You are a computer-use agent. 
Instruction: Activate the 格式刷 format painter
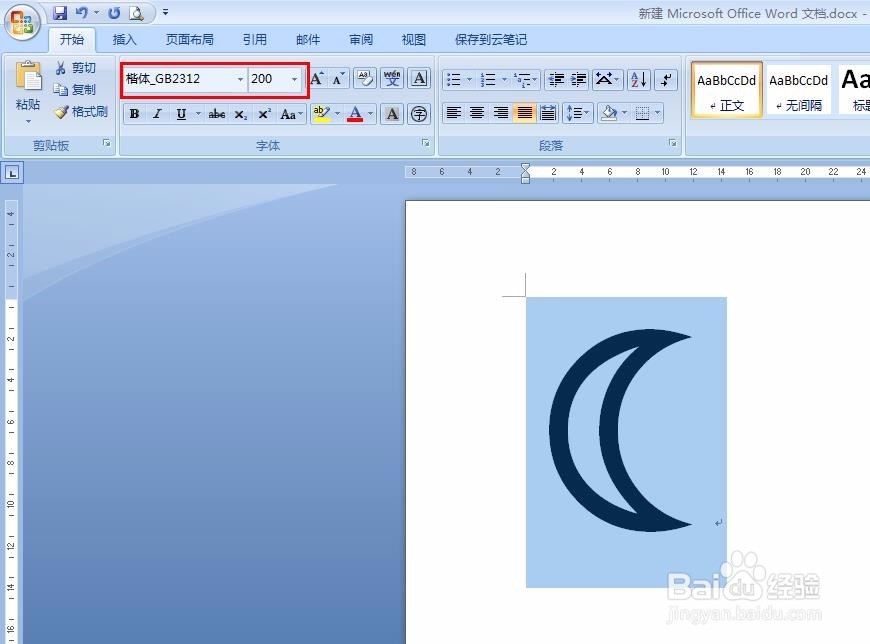click(81, 112)
